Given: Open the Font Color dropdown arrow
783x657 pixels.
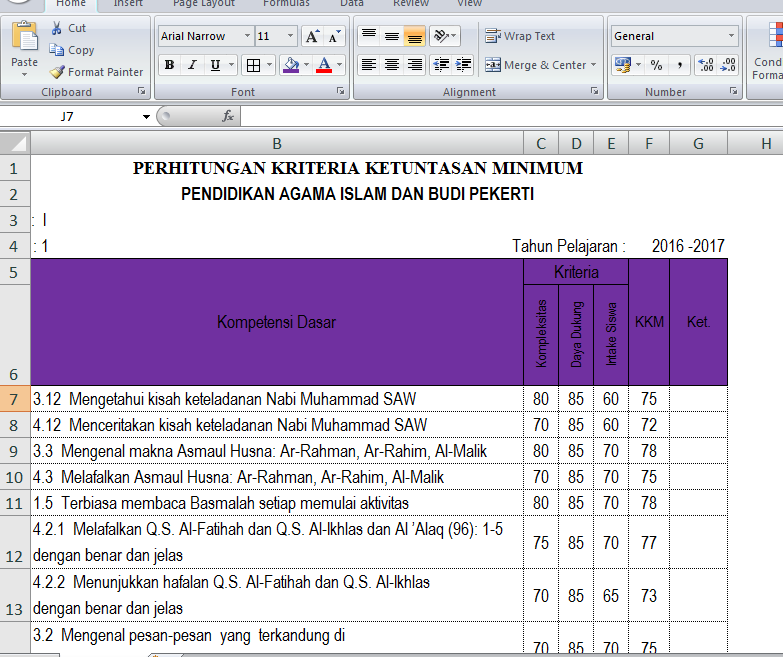Looking at the screenshot, I should (x=340, y=65).
